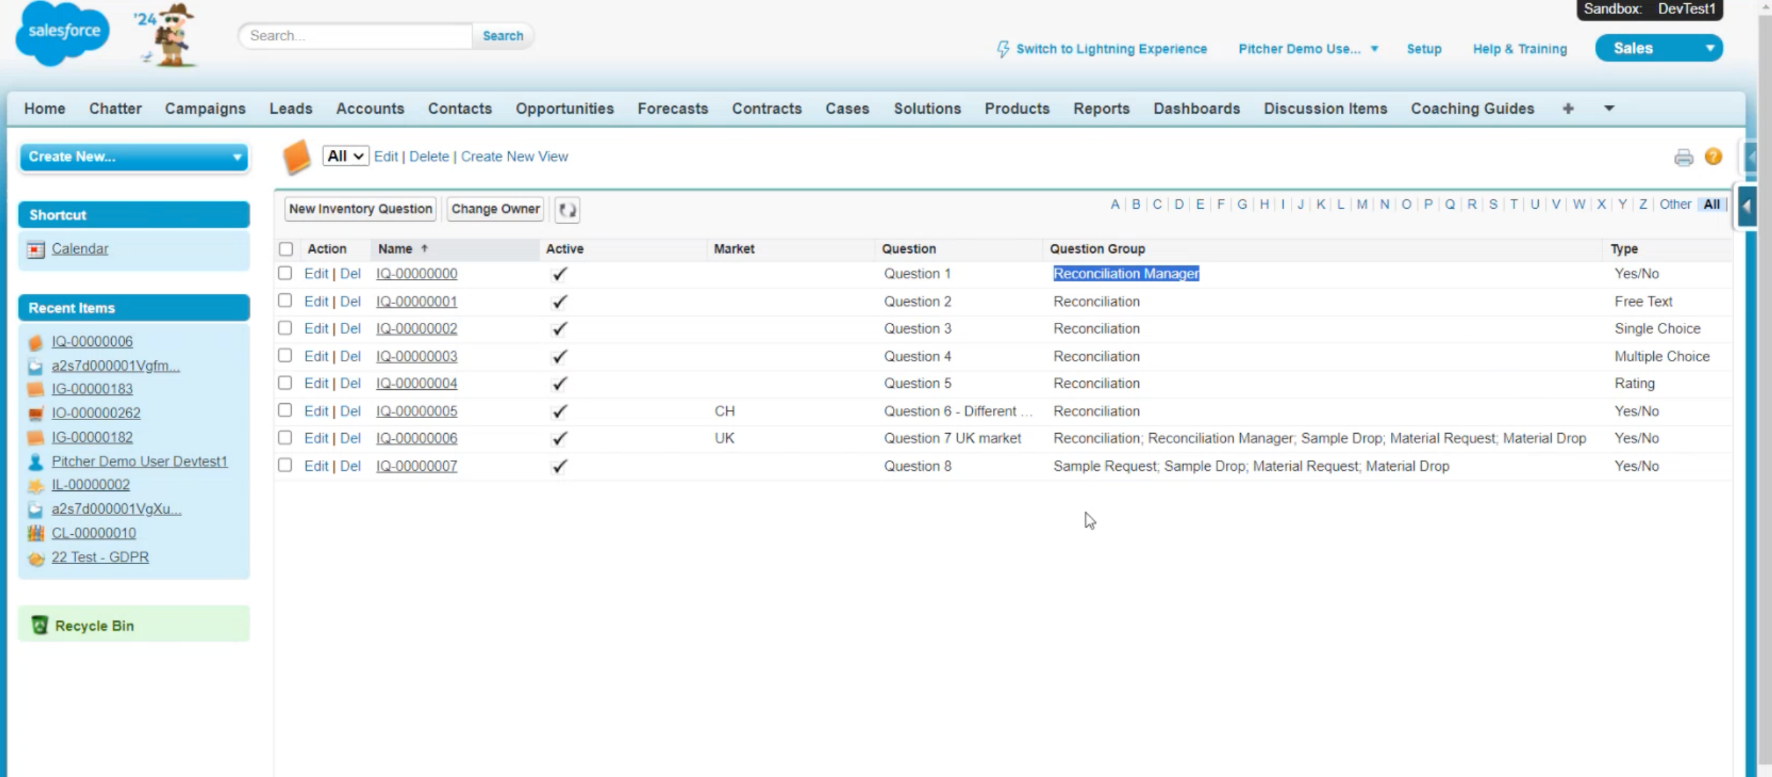
Task: Switch to the Reports tab
Action: pyautogui.click(x=1101, y=108)
